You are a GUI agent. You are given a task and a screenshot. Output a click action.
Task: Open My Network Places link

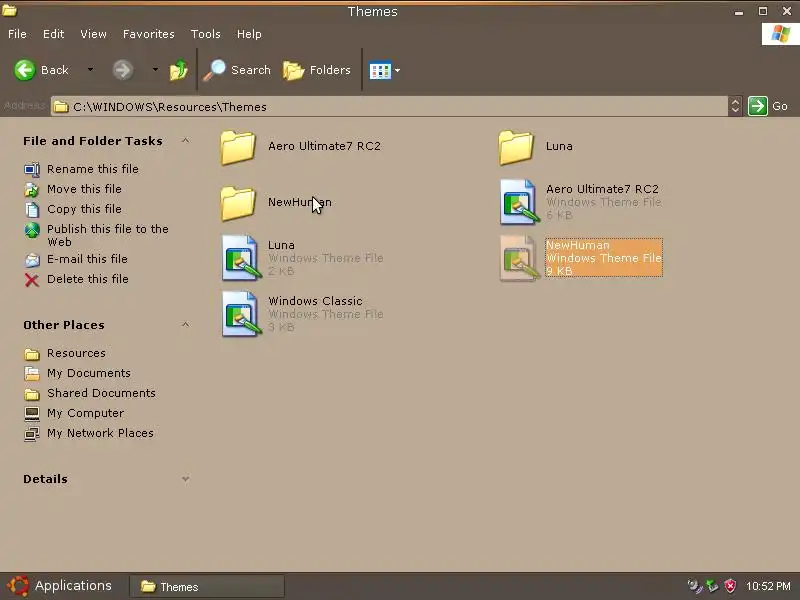(100, 433)
